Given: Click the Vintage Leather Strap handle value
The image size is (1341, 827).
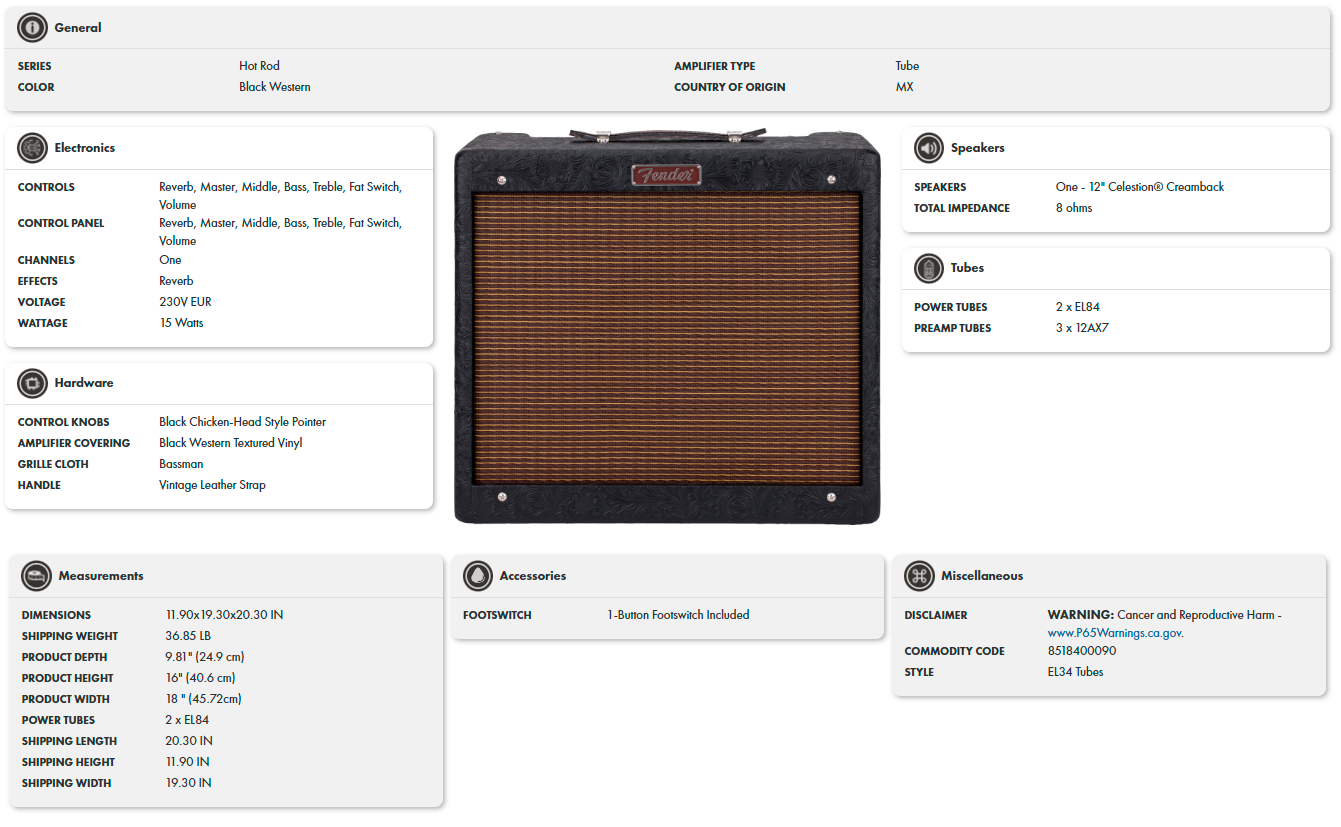Looking at the screenshot, I should [212, 485].
